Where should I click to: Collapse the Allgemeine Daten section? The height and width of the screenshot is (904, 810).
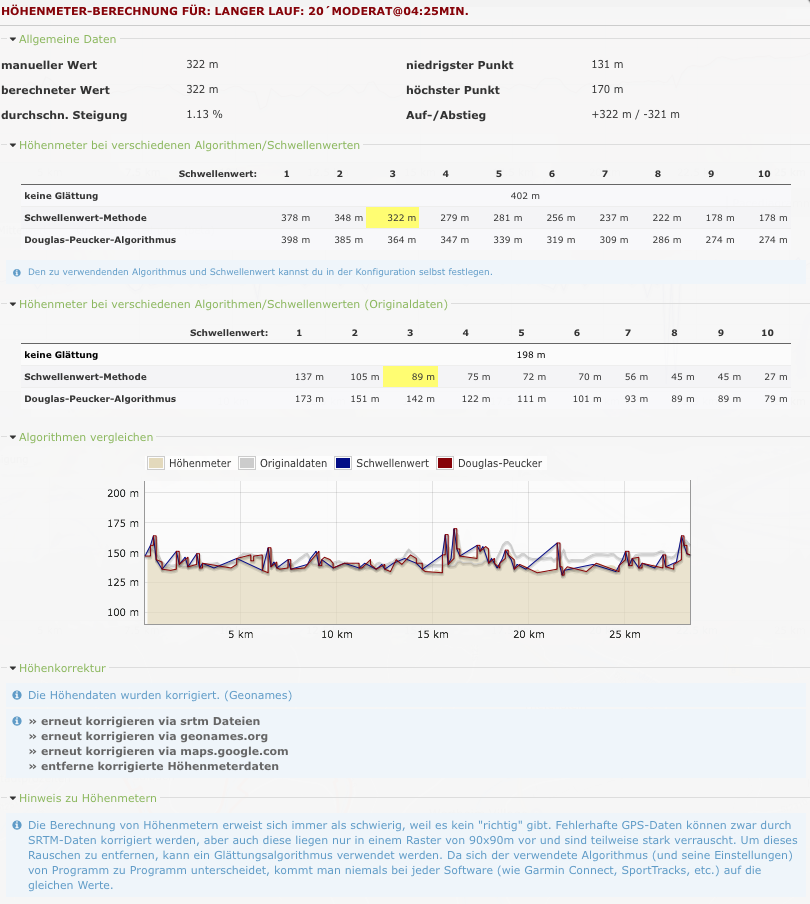click(67, 39)
